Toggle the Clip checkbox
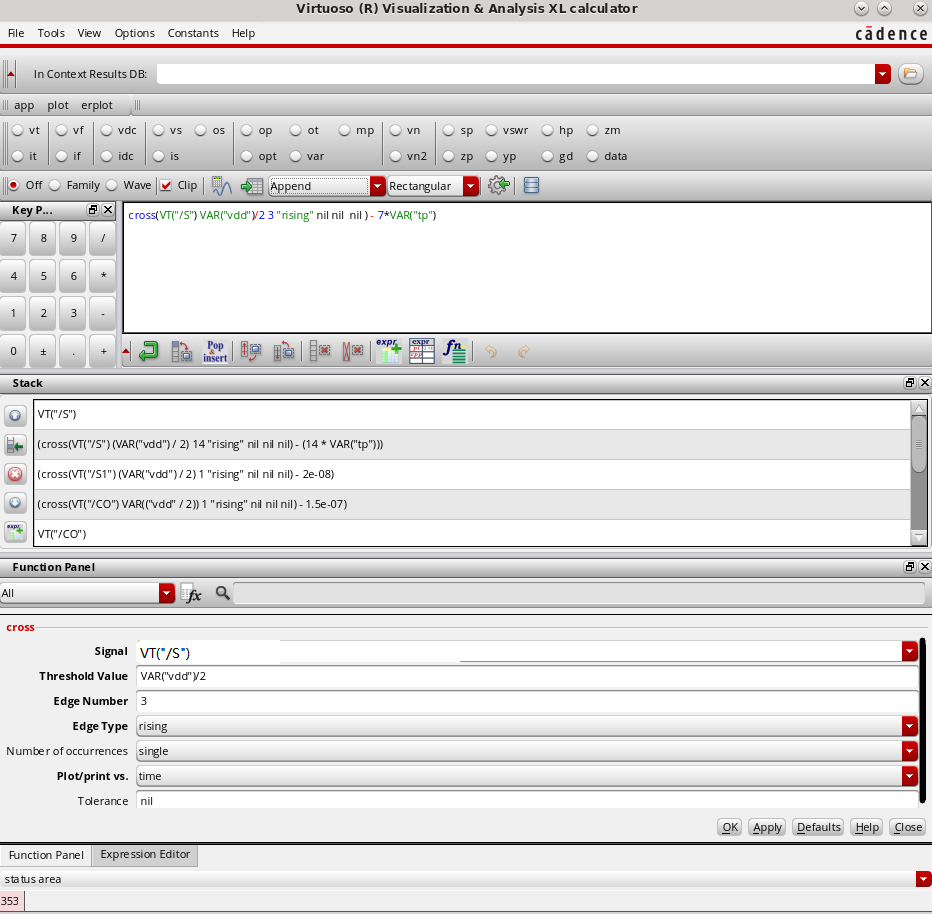Screen dimensions: 932x914 pos(166,185)
